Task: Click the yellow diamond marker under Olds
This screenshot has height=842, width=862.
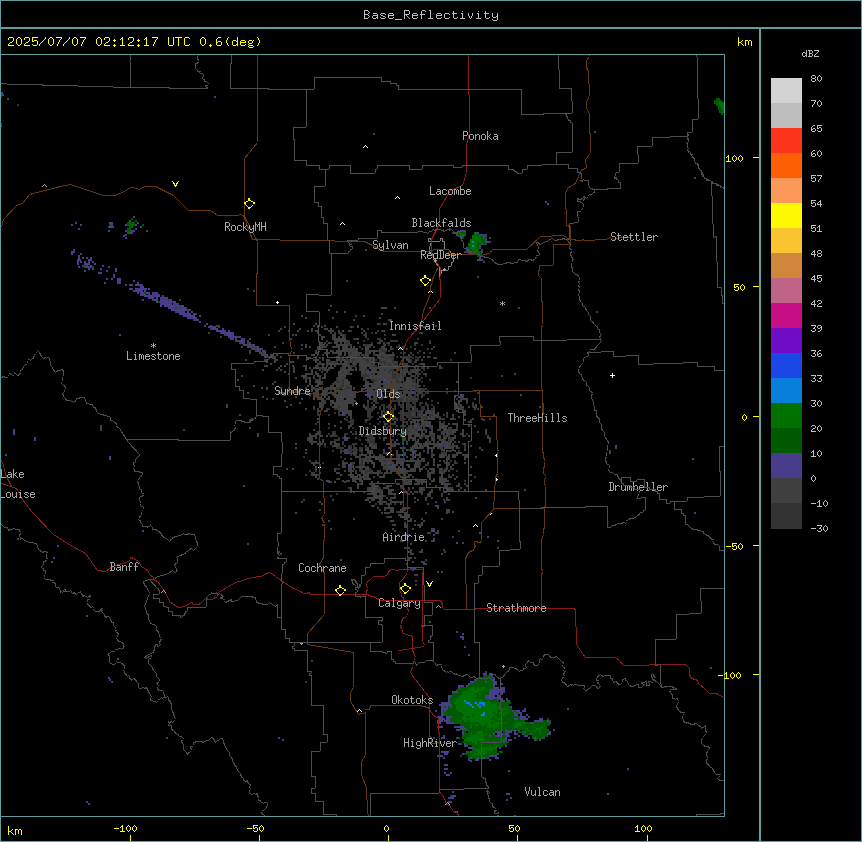Action: click(389, 417)
